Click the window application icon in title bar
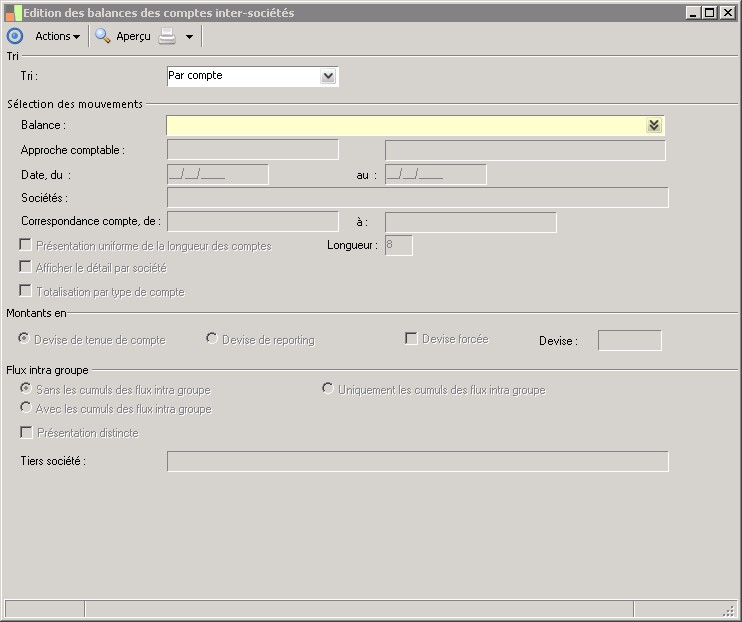This screenshot has height=622, width=742. (x=13, y=13)
